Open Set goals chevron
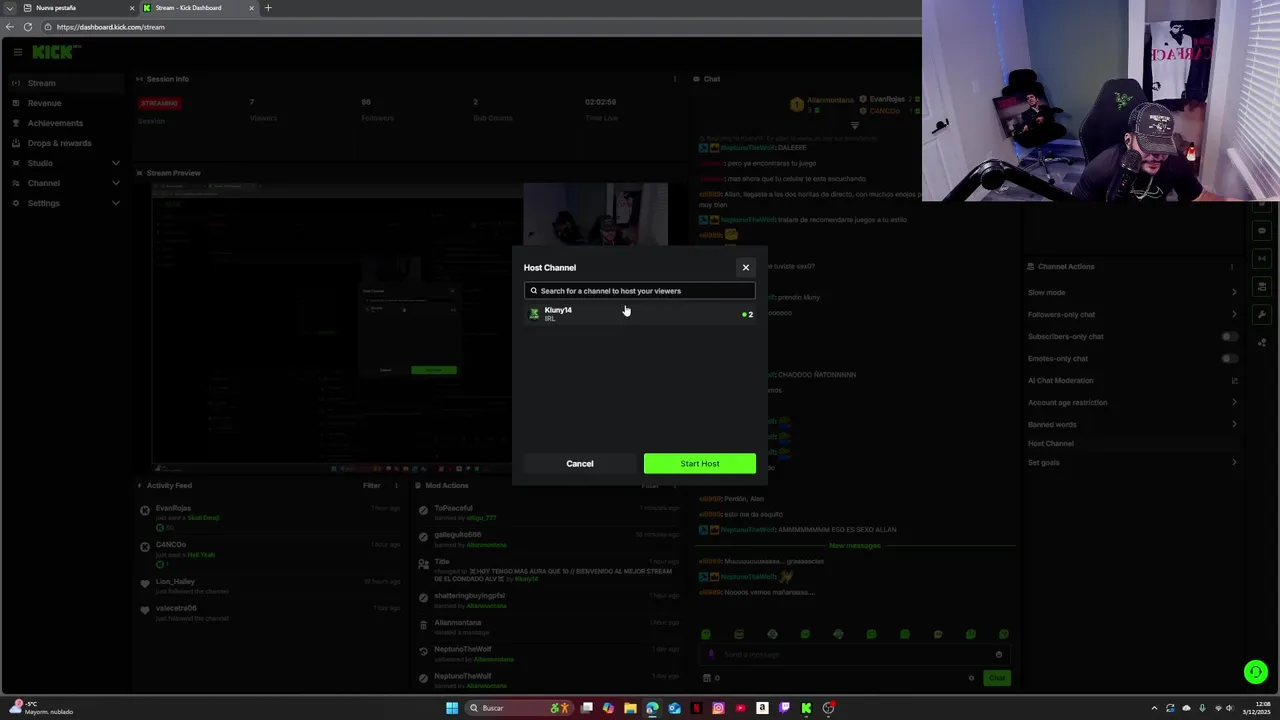 coord(1234,462)
